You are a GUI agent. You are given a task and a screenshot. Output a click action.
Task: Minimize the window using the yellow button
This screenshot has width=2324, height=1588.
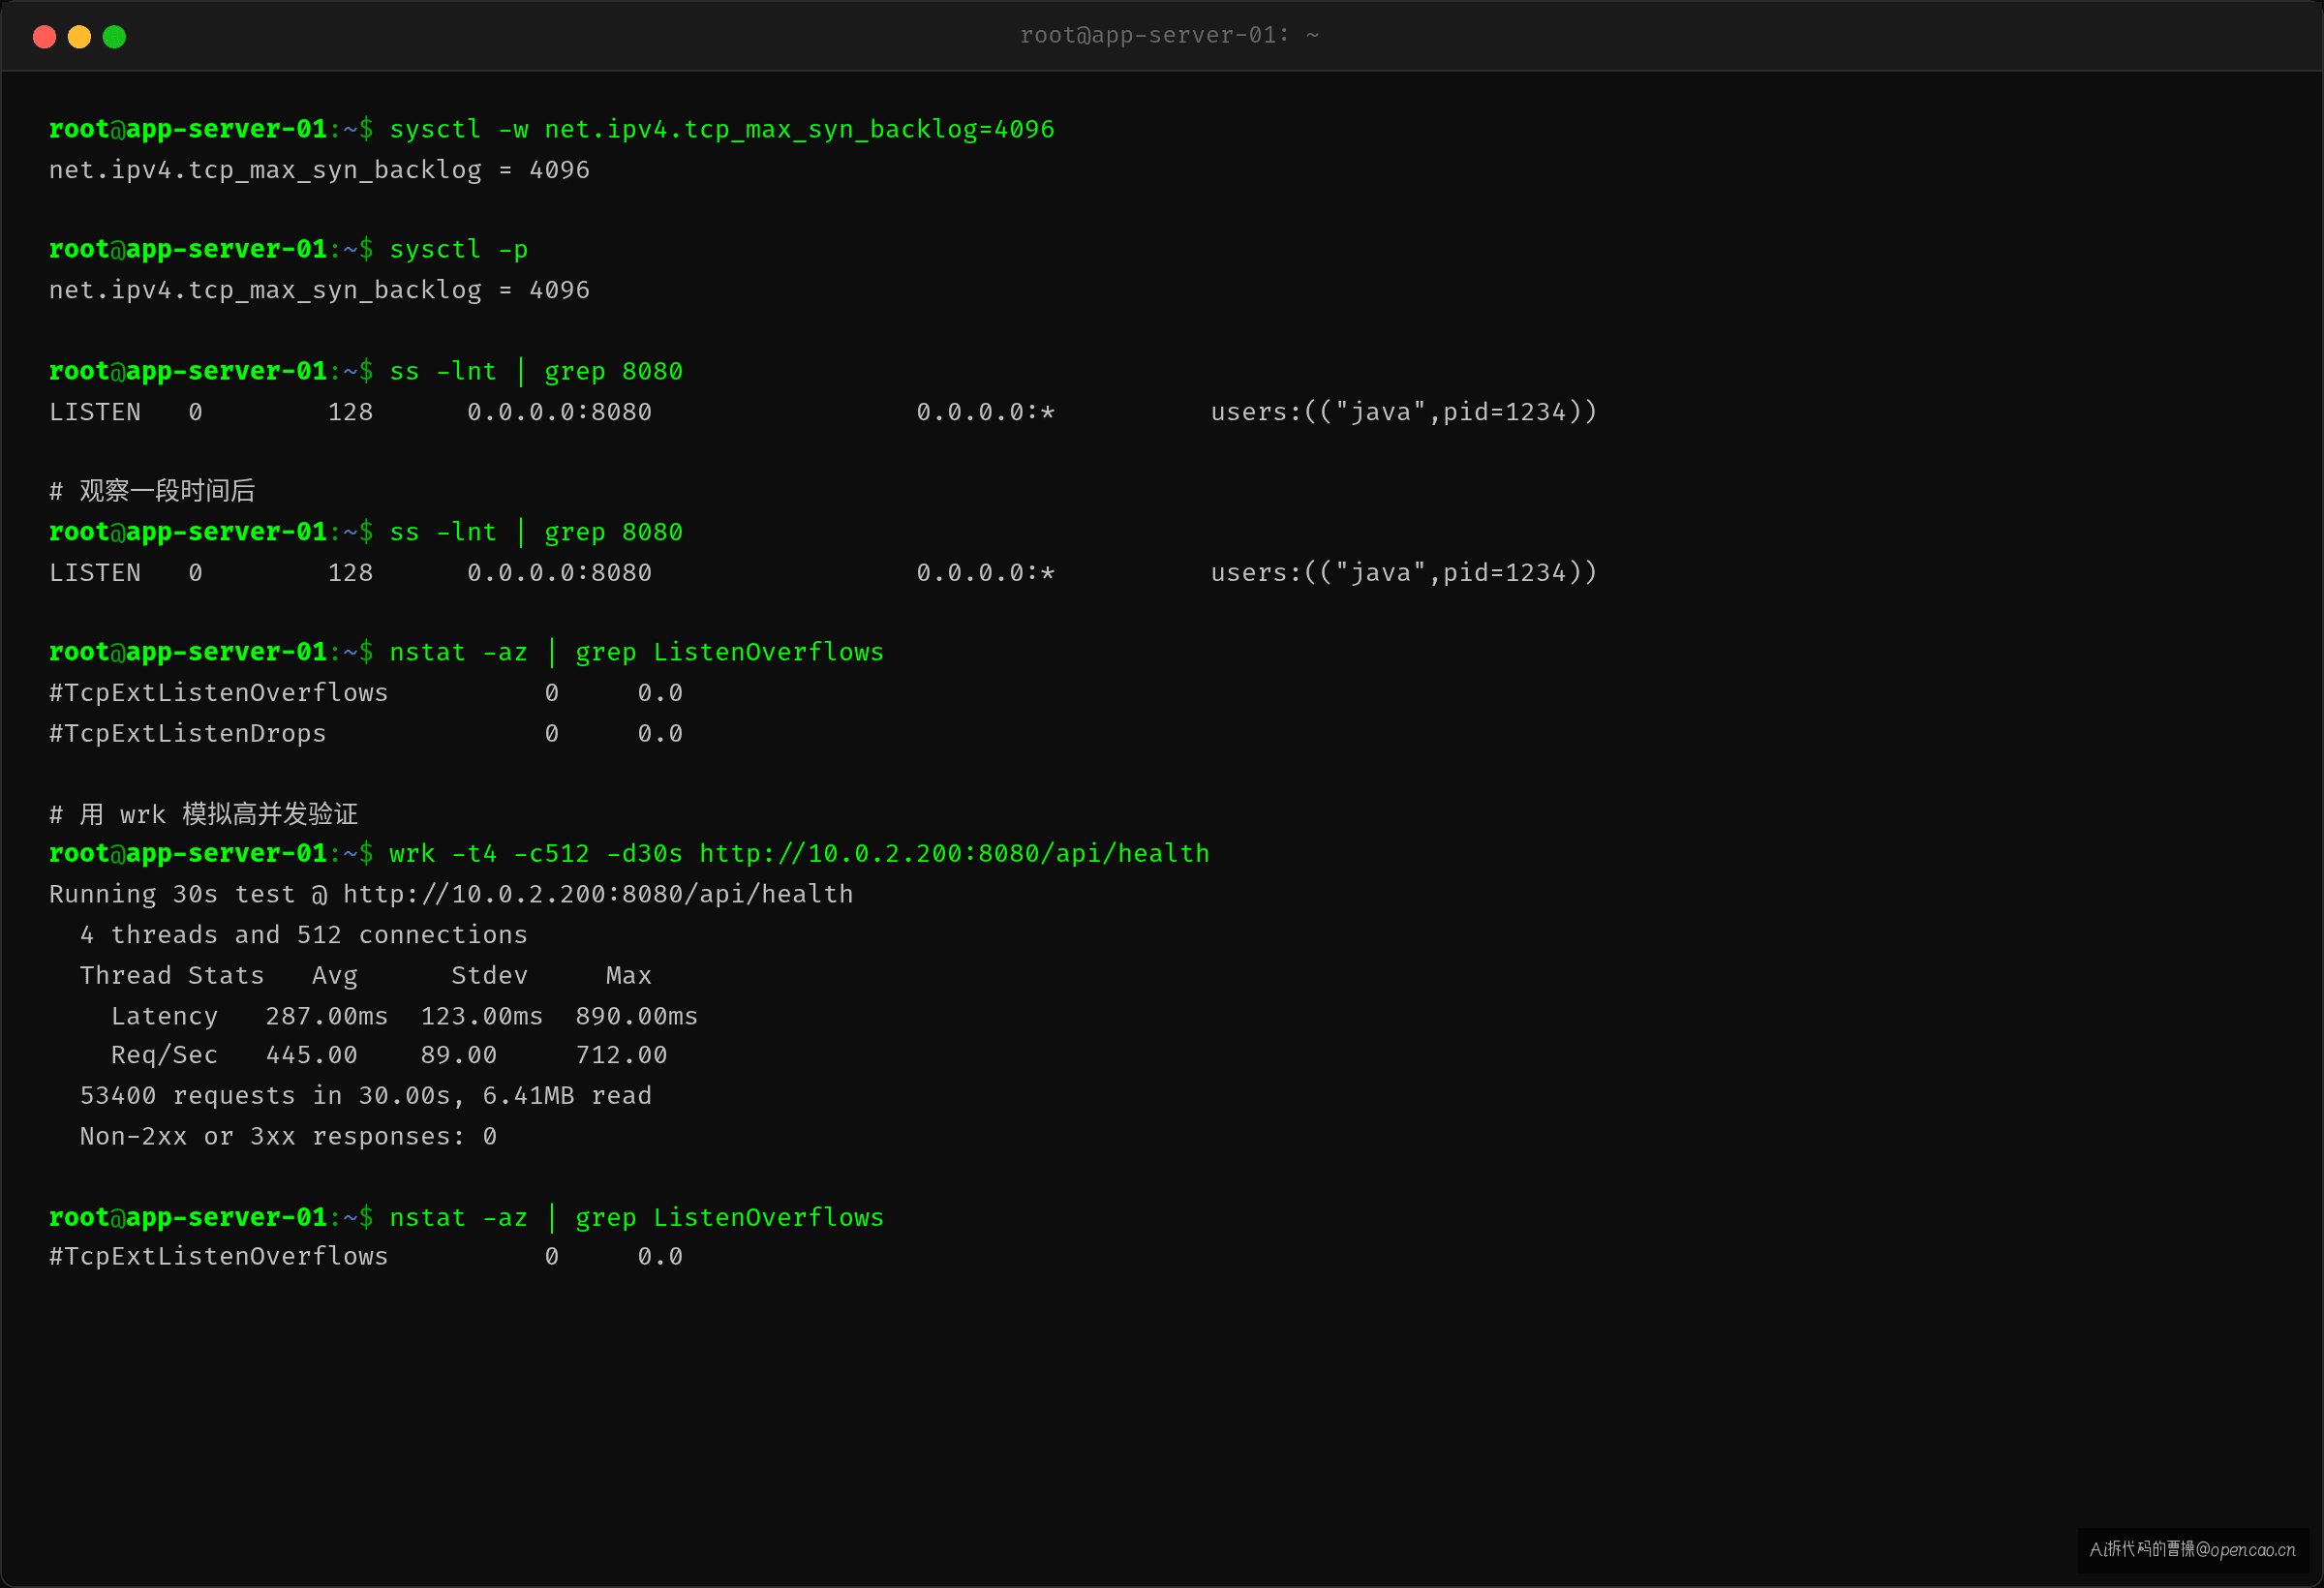pos(79,37)
